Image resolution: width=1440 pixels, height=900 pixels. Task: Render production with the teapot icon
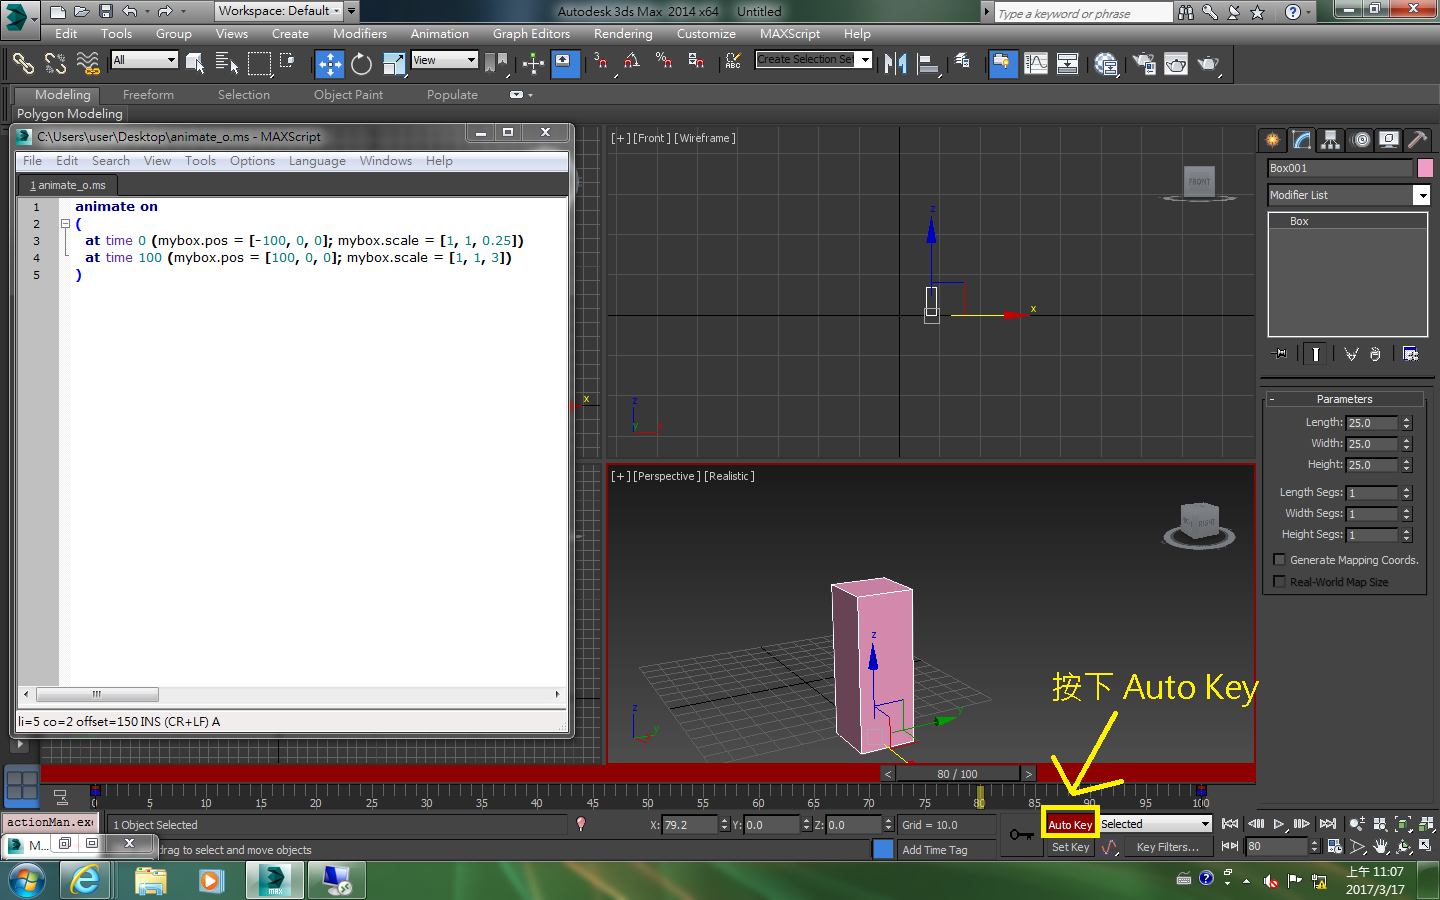tap(1208, 63)
